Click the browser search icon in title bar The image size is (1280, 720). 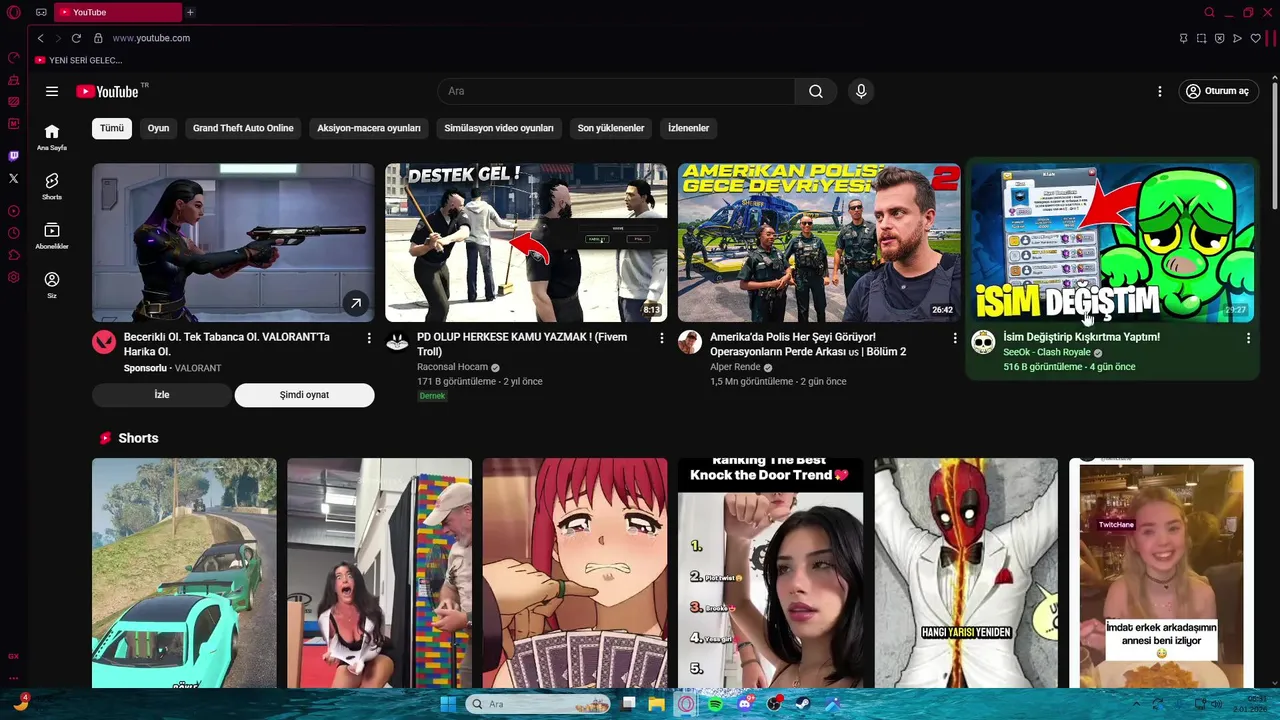[1209, 12]
